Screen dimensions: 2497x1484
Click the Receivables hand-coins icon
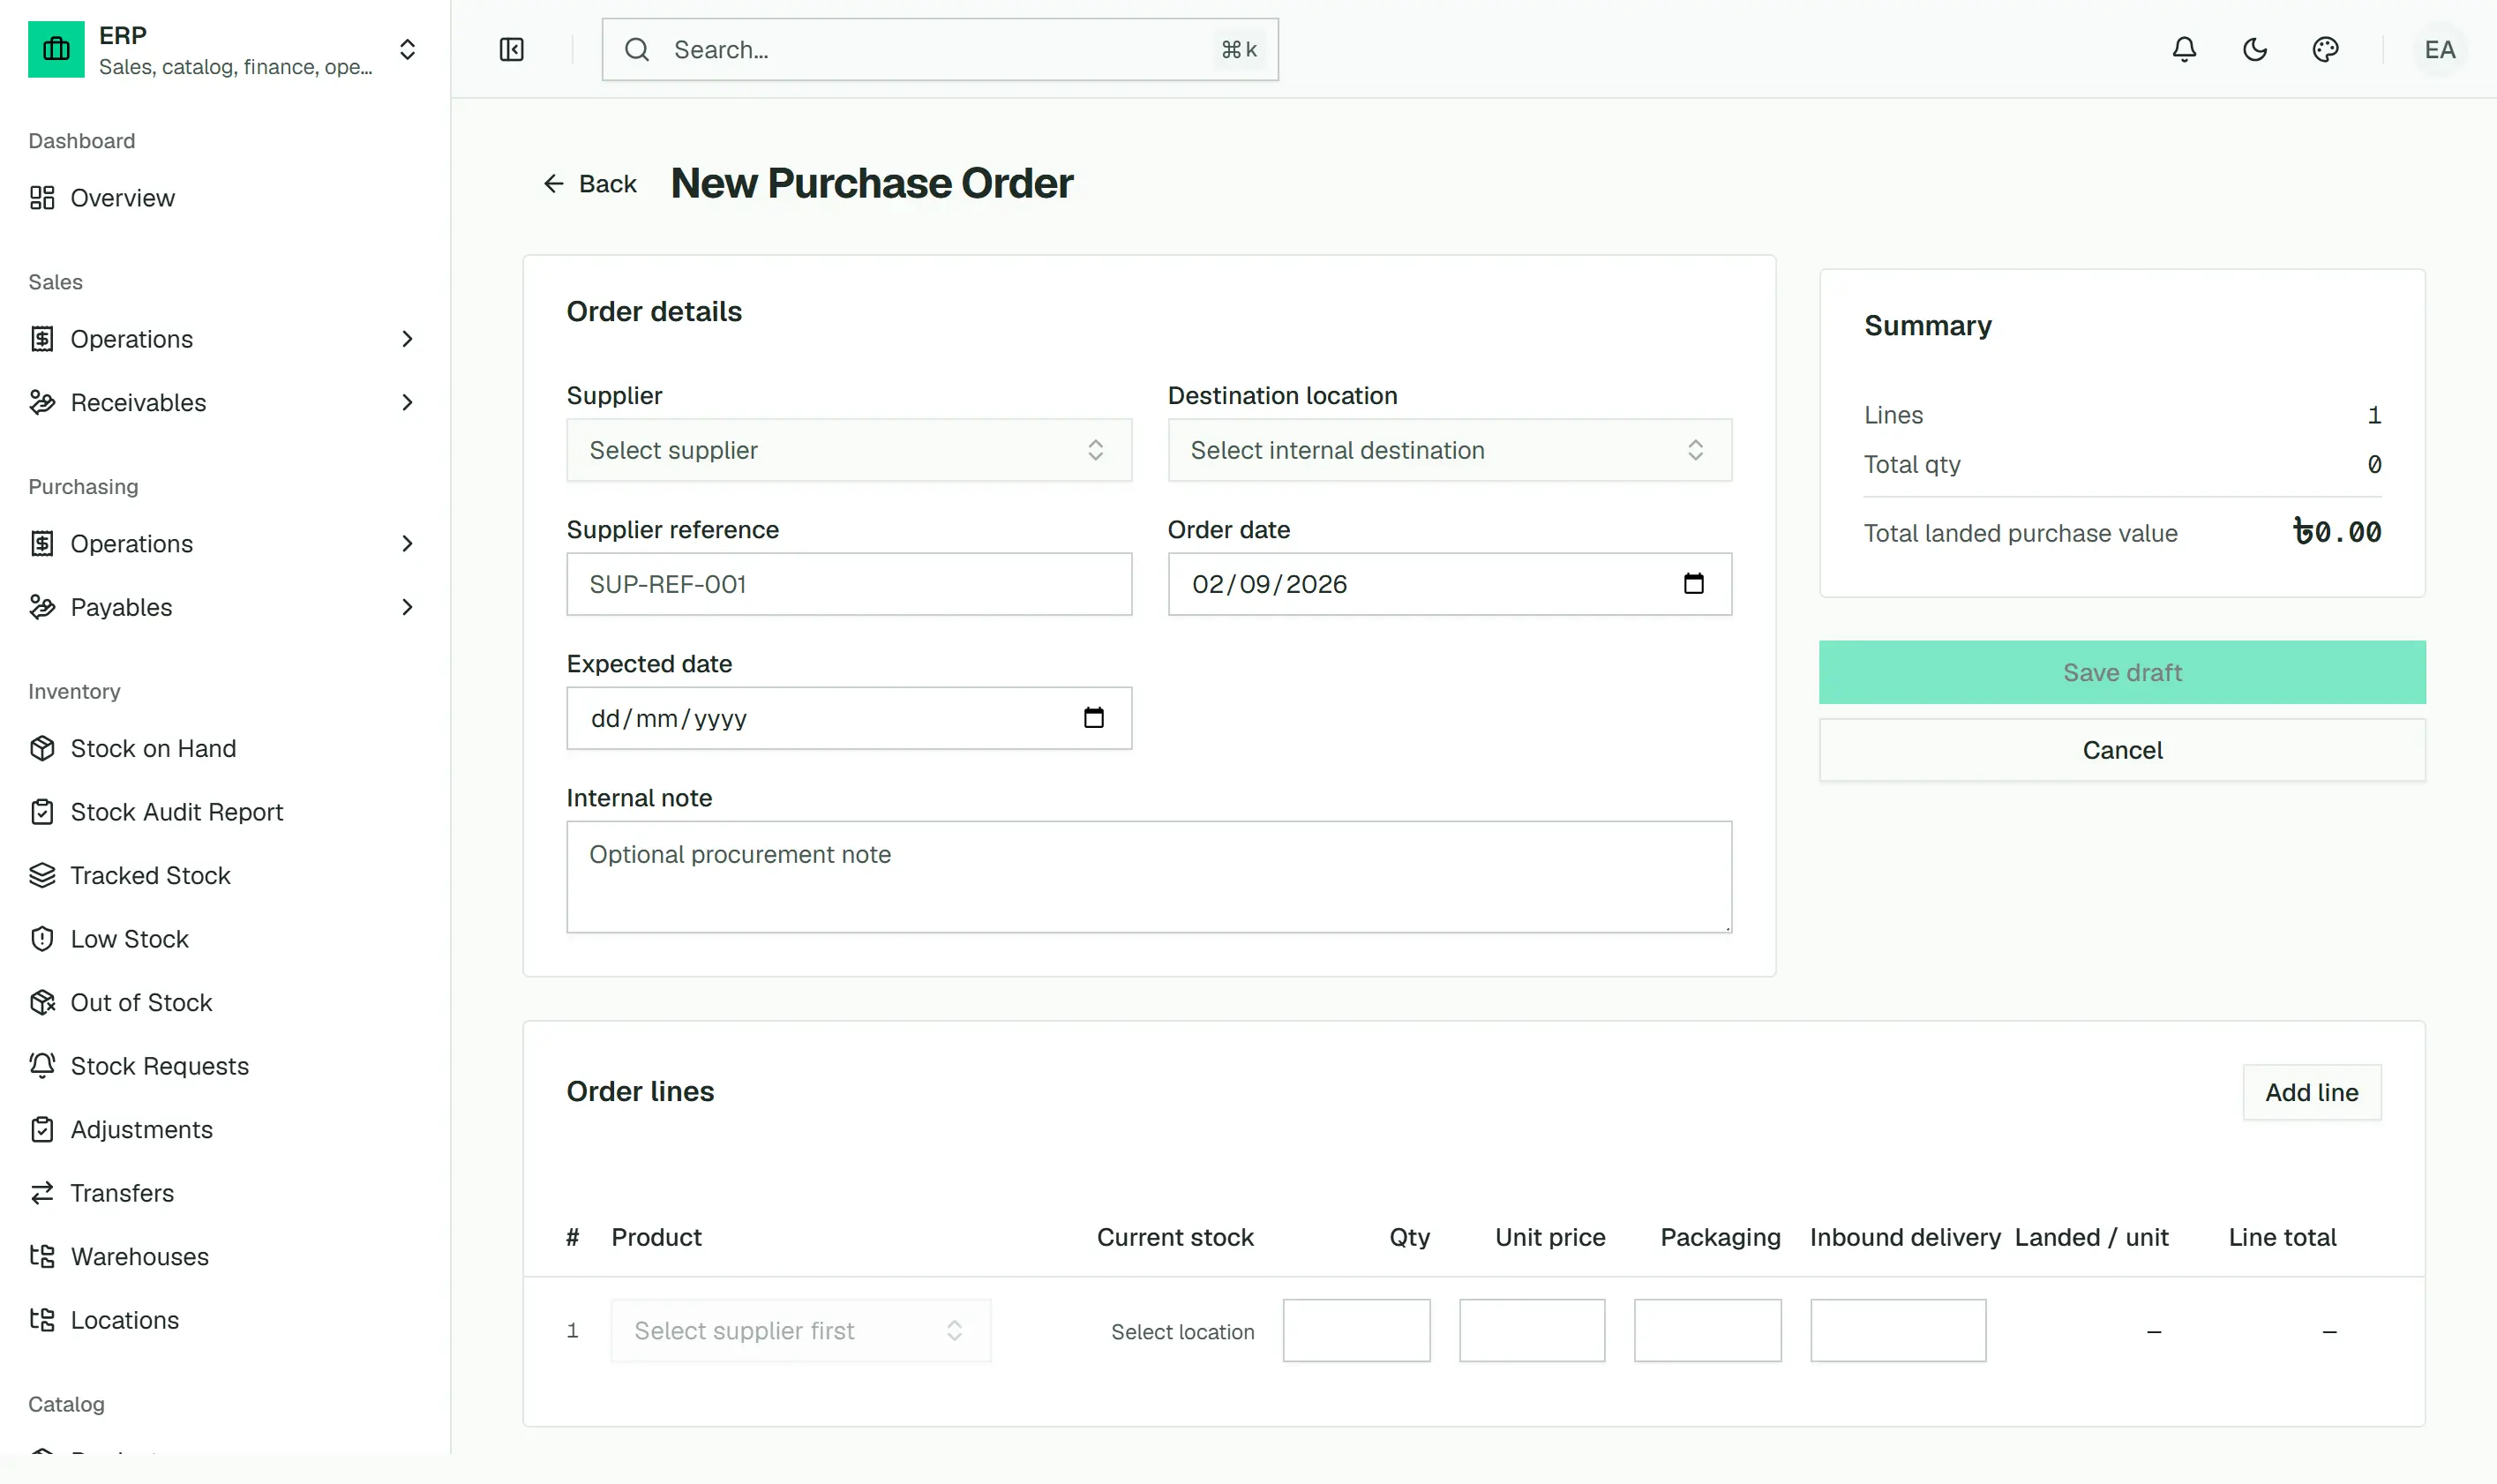pyautogui.click(x=42, y=402)
